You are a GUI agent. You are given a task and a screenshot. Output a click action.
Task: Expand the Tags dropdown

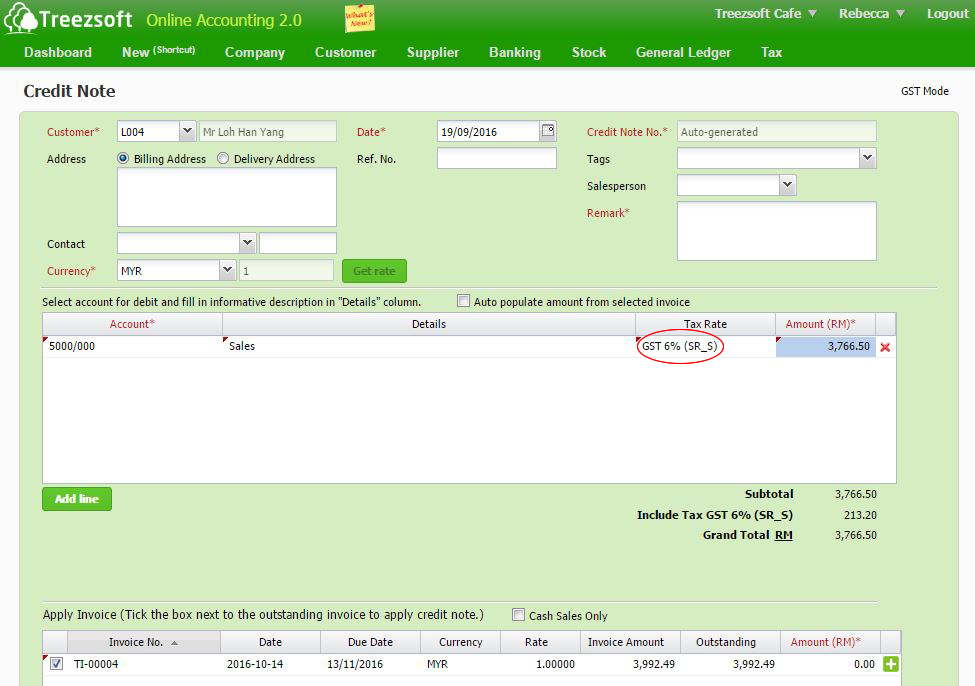pos(867,158)
